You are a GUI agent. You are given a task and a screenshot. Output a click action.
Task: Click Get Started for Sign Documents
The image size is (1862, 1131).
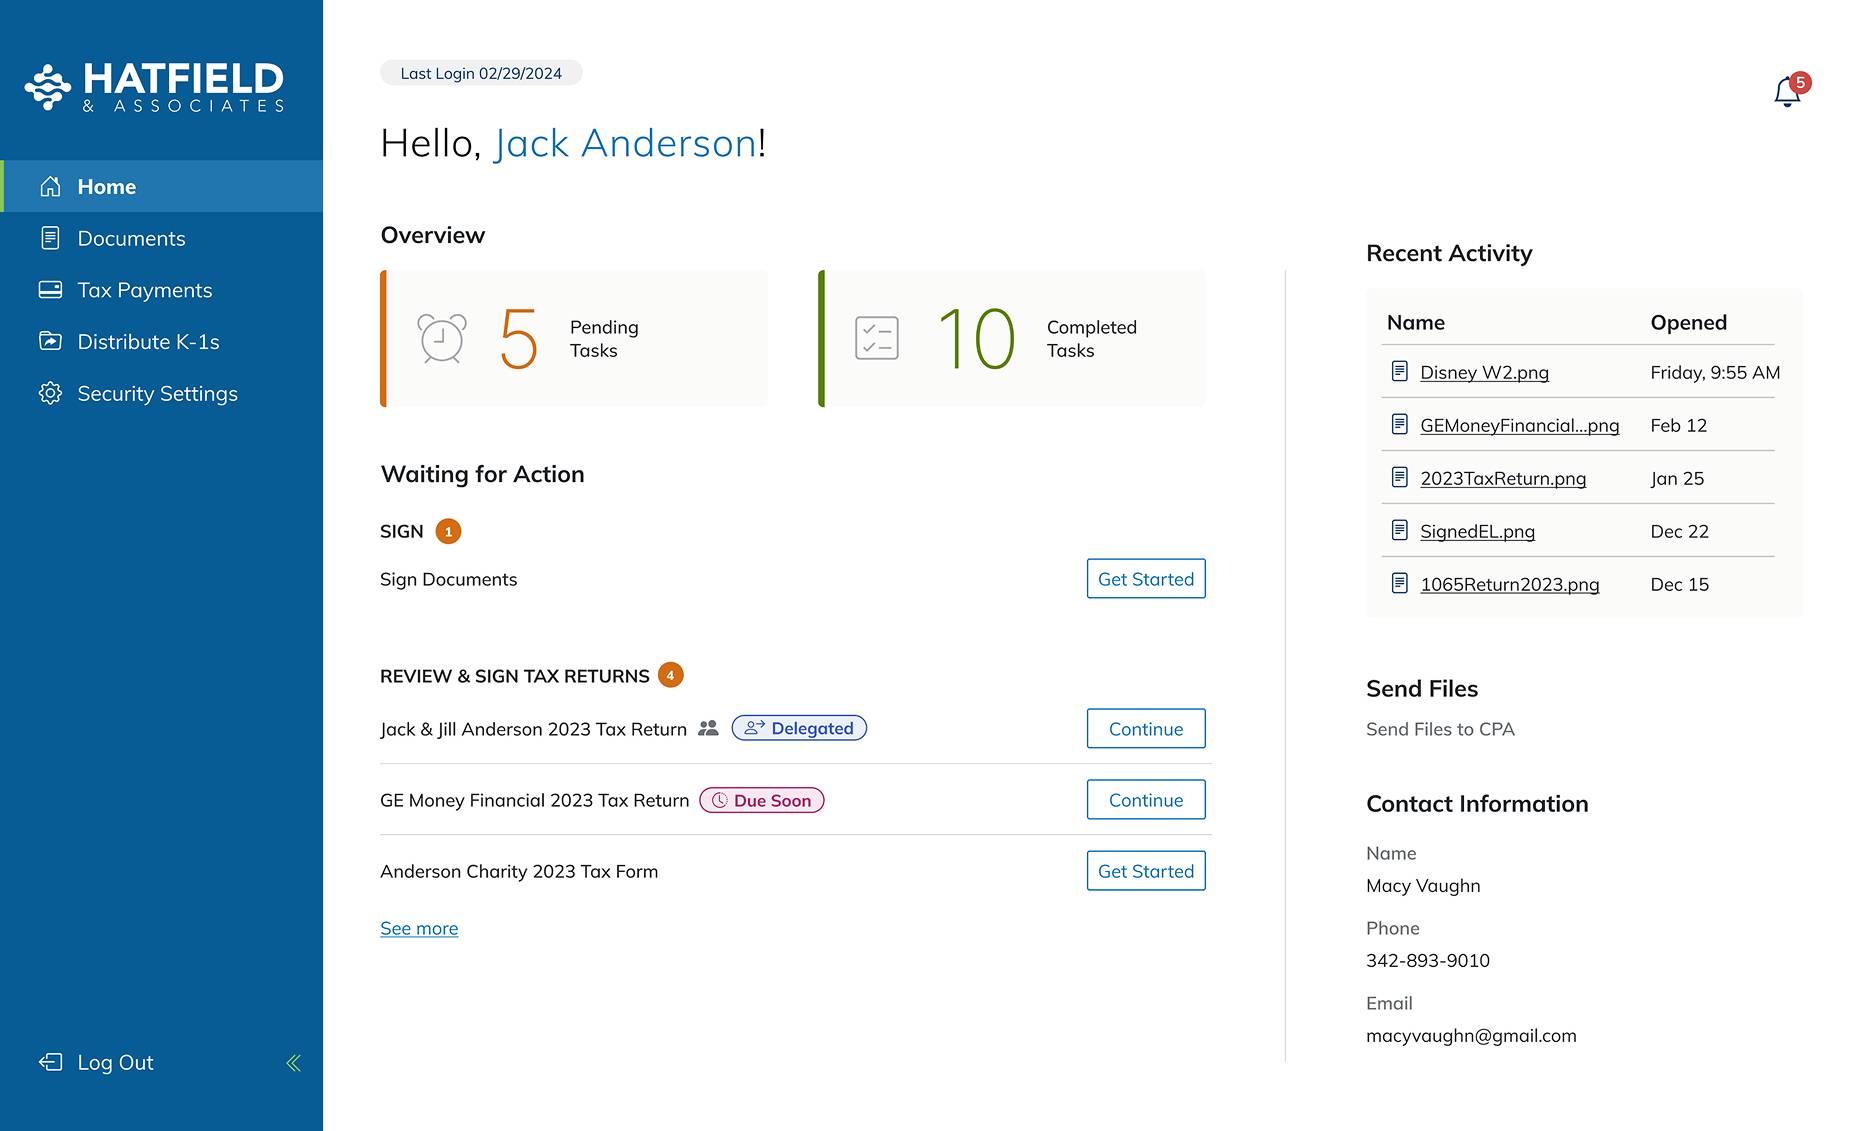pos(1145,578)
